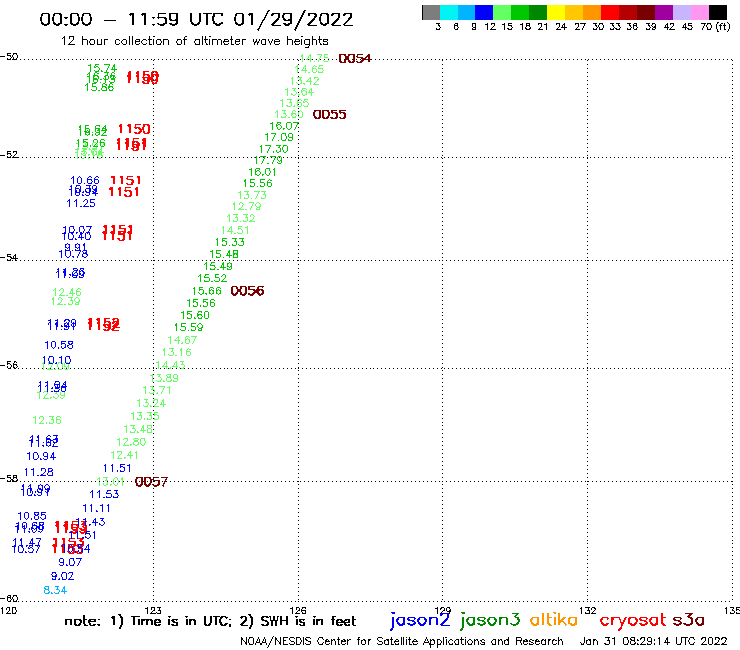The width and height of the screenshot is (740, 650).
Task: Click the wave height value '14.67'
Action: click(182, 340)
